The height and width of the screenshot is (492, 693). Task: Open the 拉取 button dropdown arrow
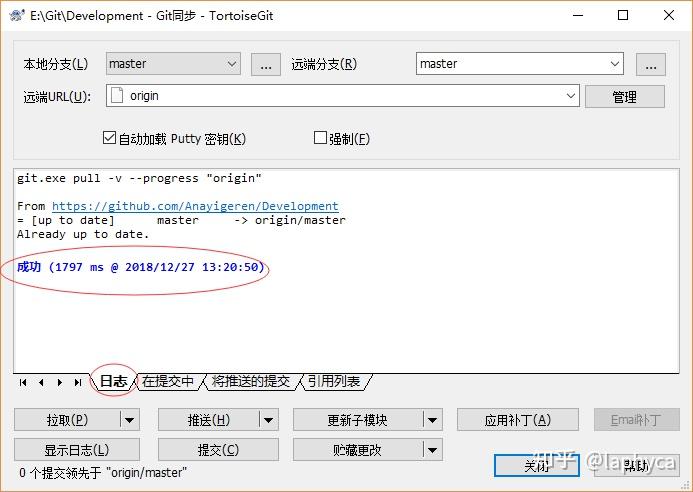click(129, 420)
